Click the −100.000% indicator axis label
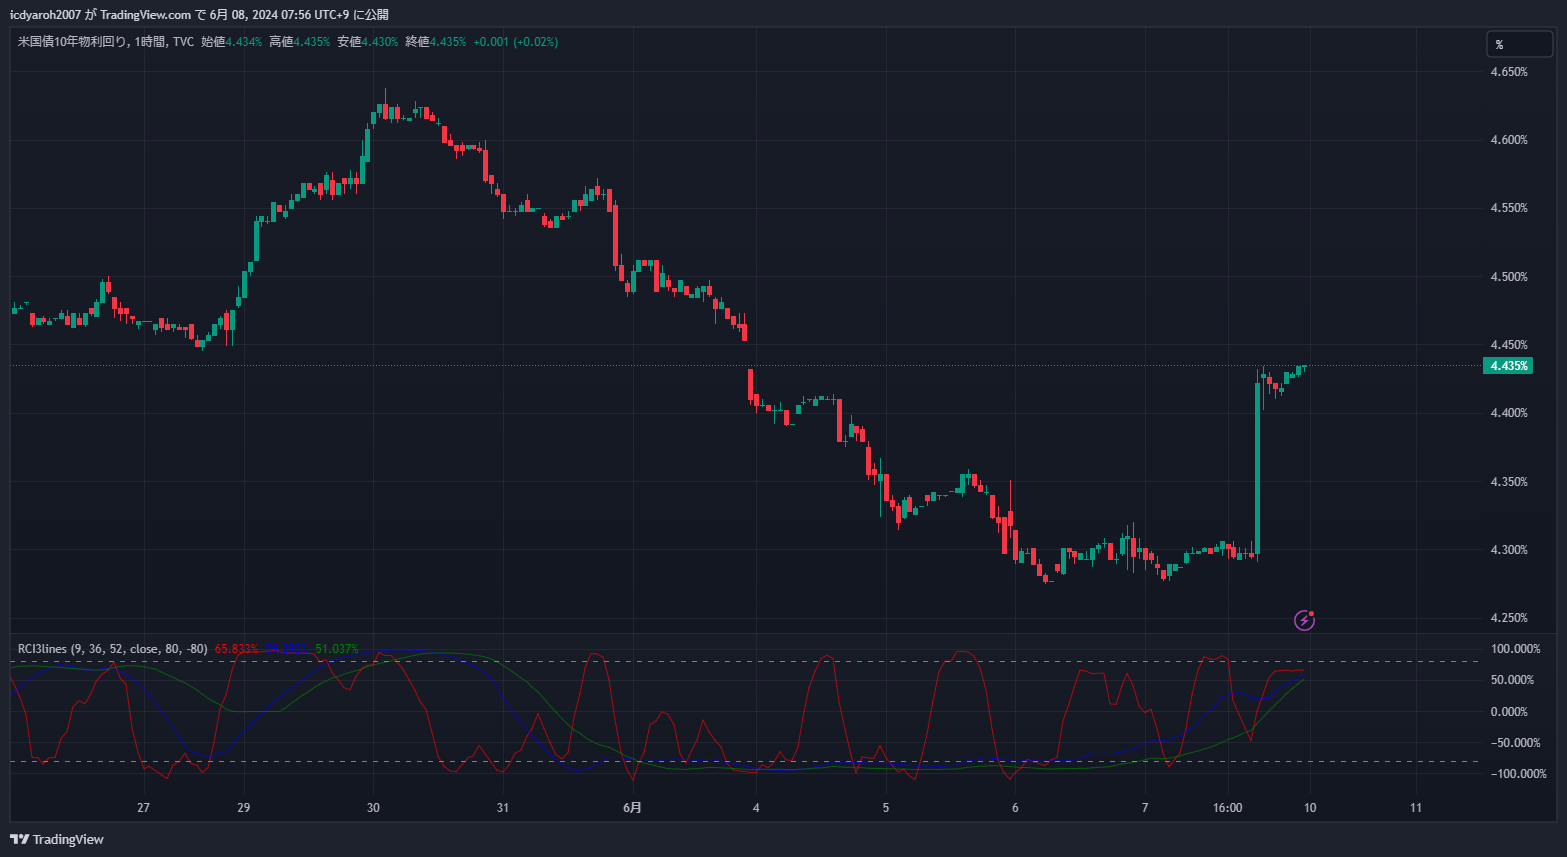 tap(1518, 774)
